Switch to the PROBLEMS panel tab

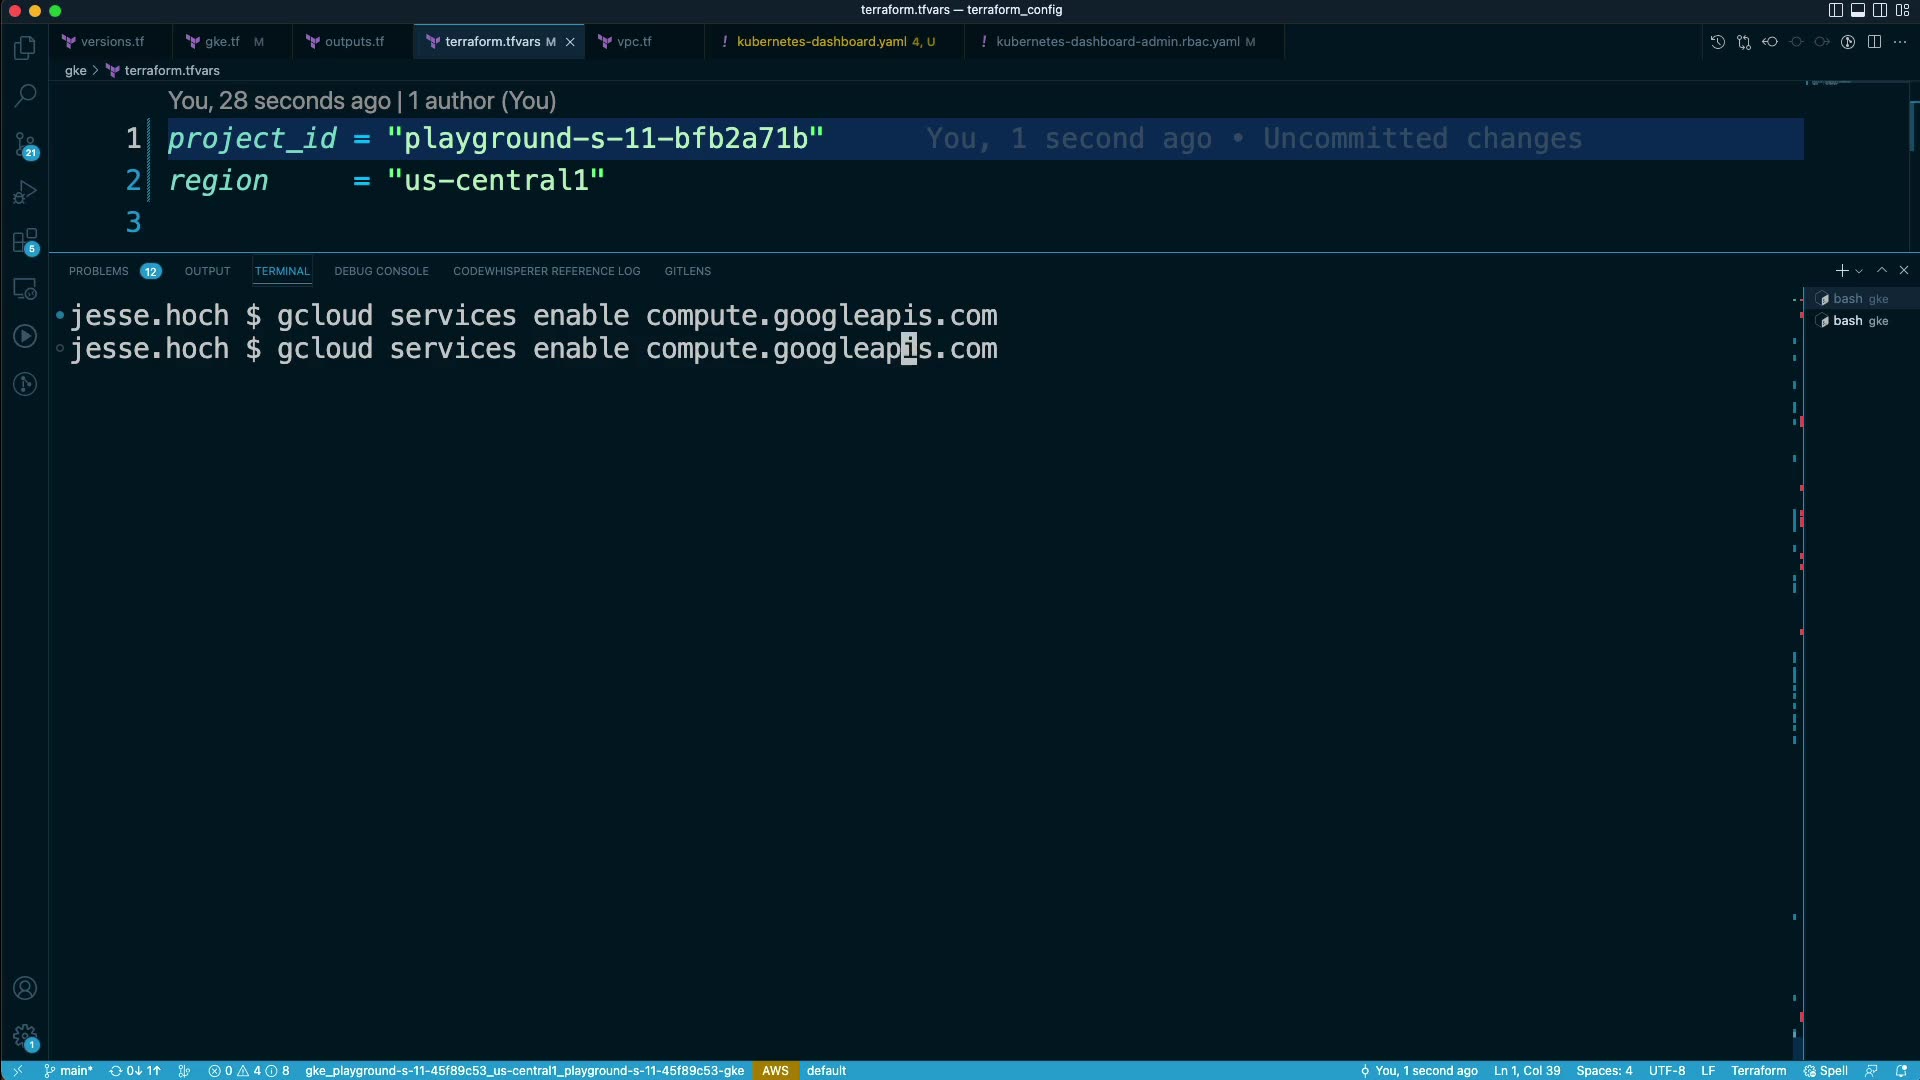click(x=98, y=271)
